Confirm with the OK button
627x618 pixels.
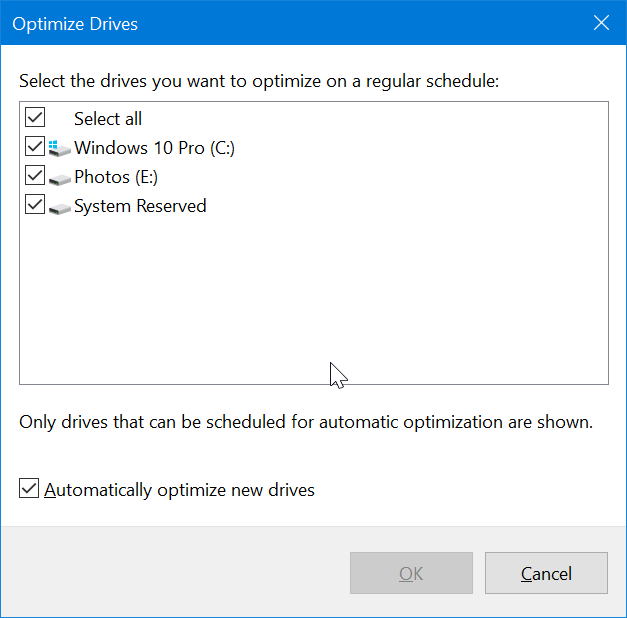(x=411, y=573)
